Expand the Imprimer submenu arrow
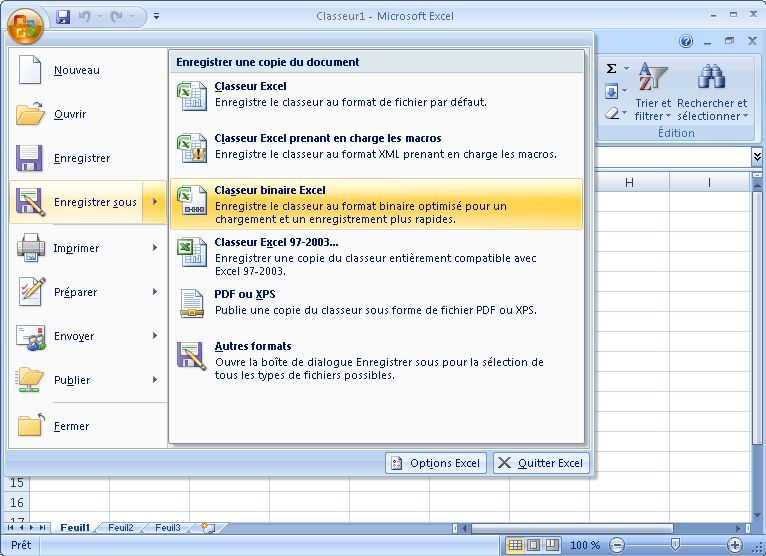The width and height of the screenshot is (766, 556). tap(155, 248)
